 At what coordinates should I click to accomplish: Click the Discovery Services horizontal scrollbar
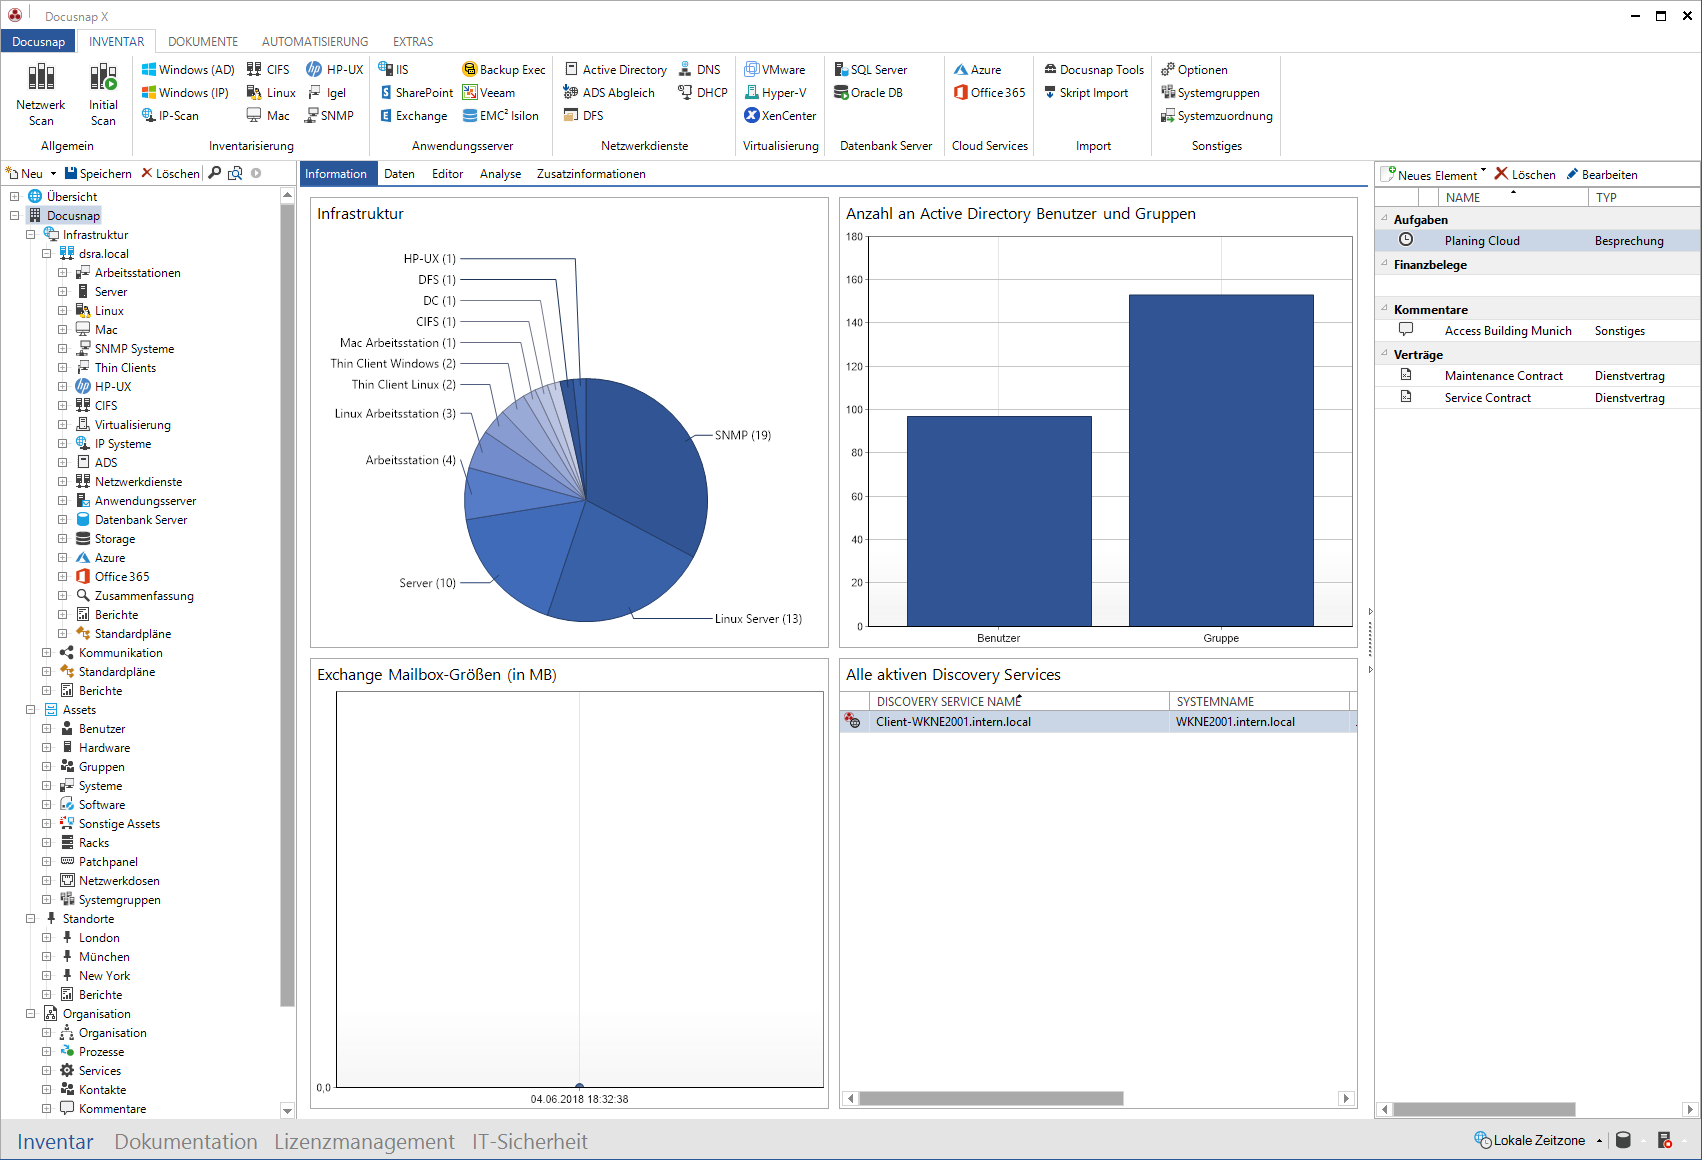[x=991, y=1099]
